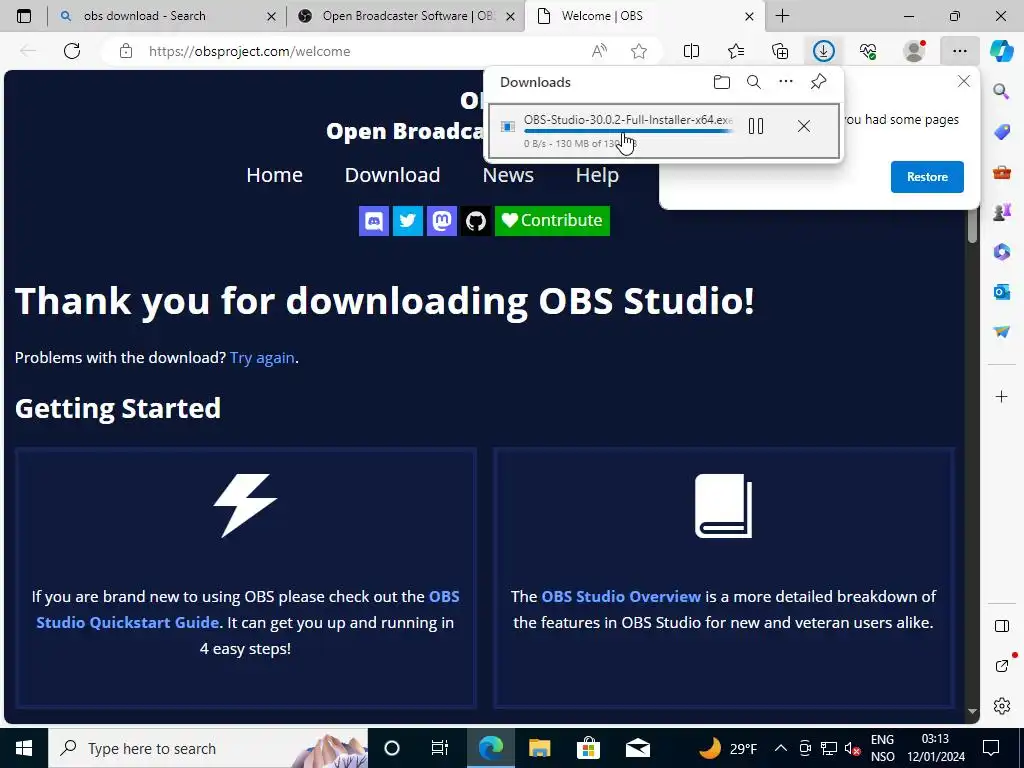
Task: Open the muted volume tray icon
Action: click(852, 748)
